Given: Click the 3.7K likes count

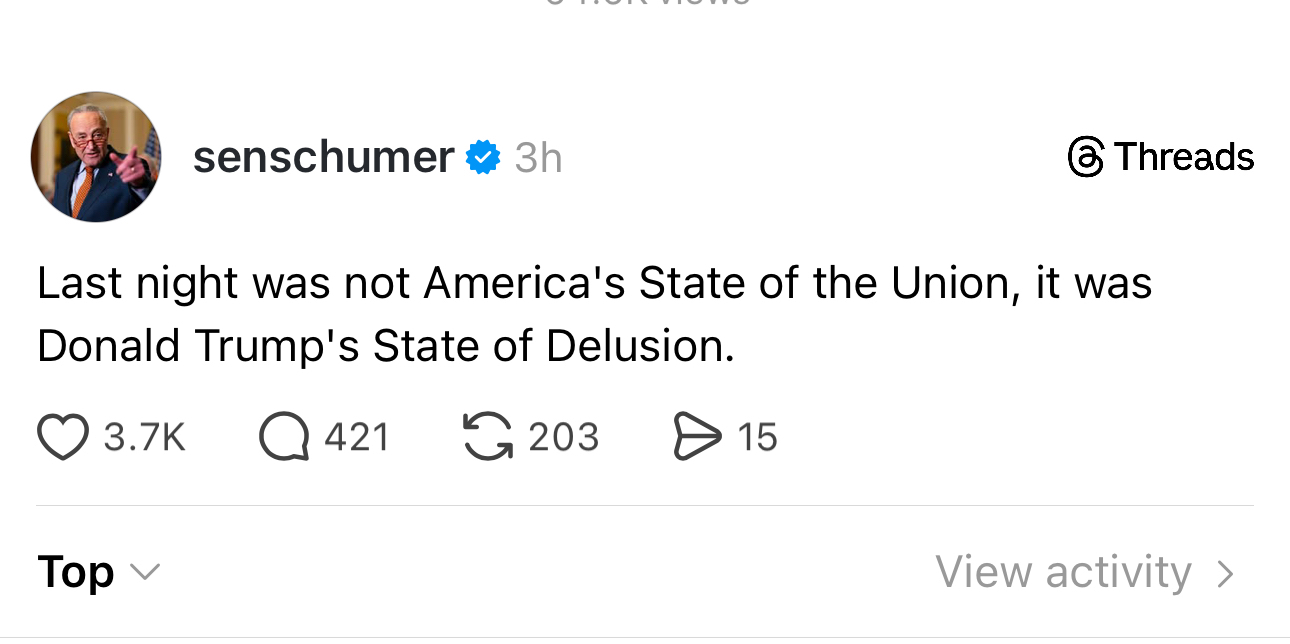Looking at the screenshot, I should click(145, 438).
